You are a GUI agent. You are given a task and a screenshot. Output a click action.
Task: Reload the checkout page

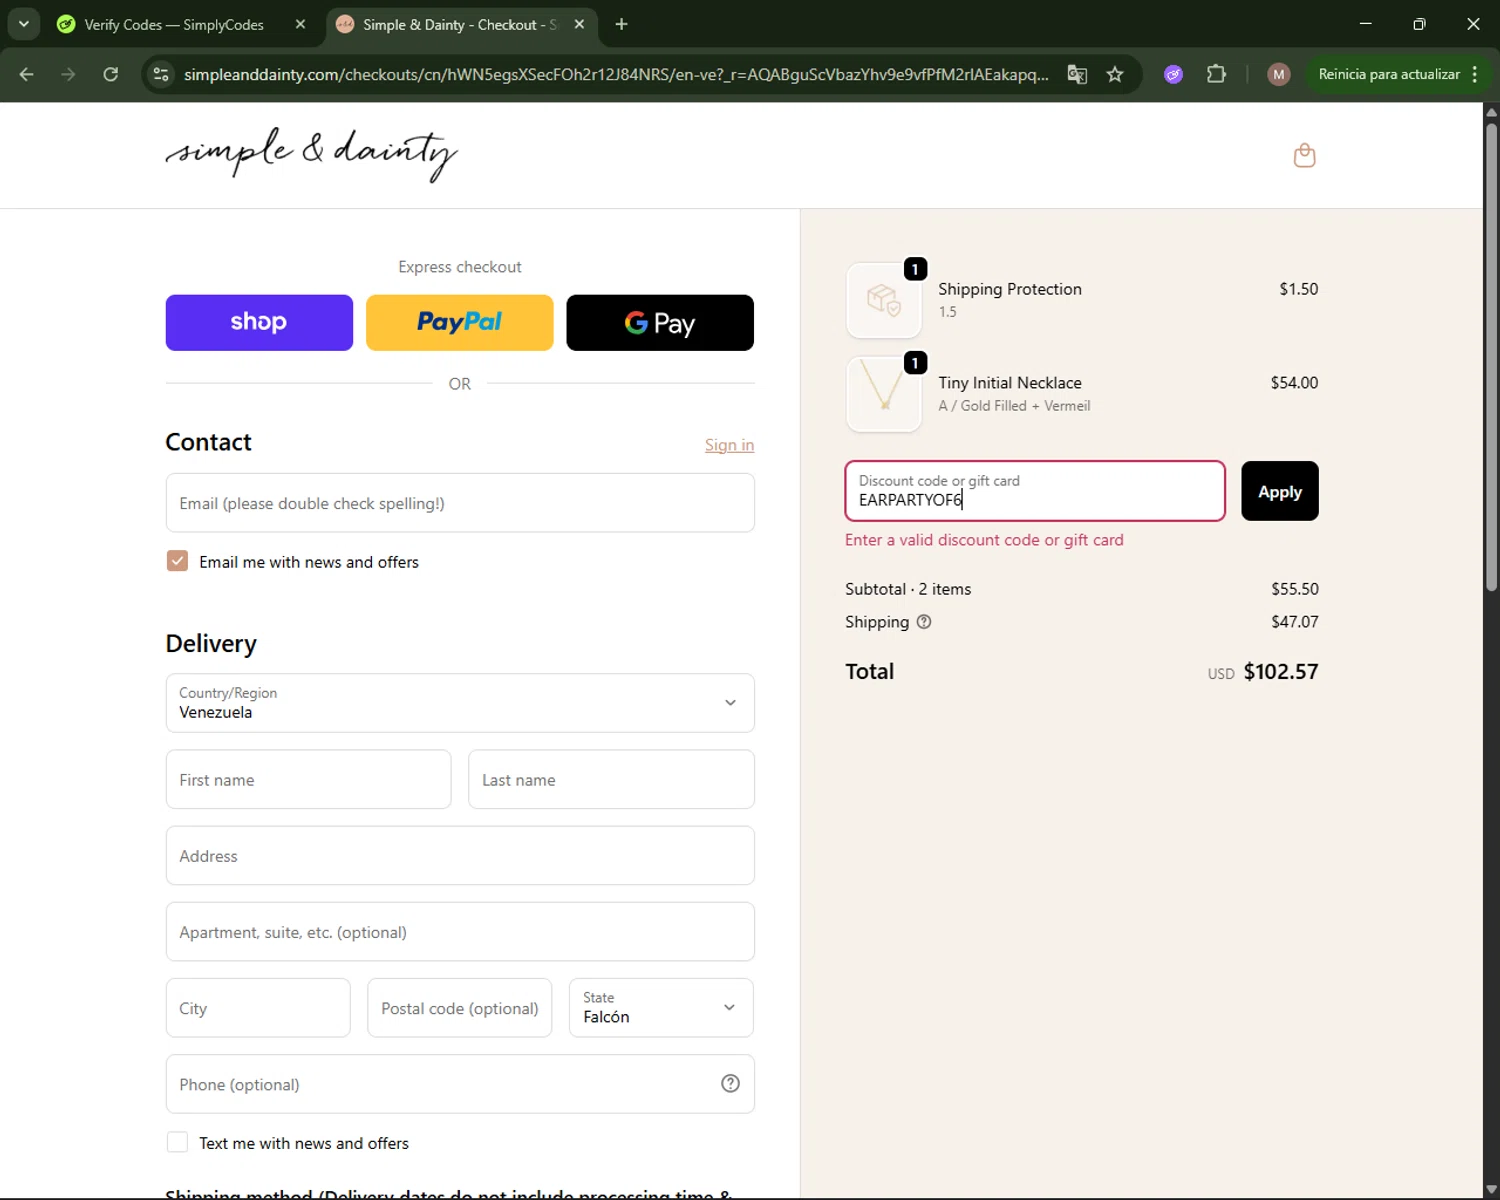point(111,74)
